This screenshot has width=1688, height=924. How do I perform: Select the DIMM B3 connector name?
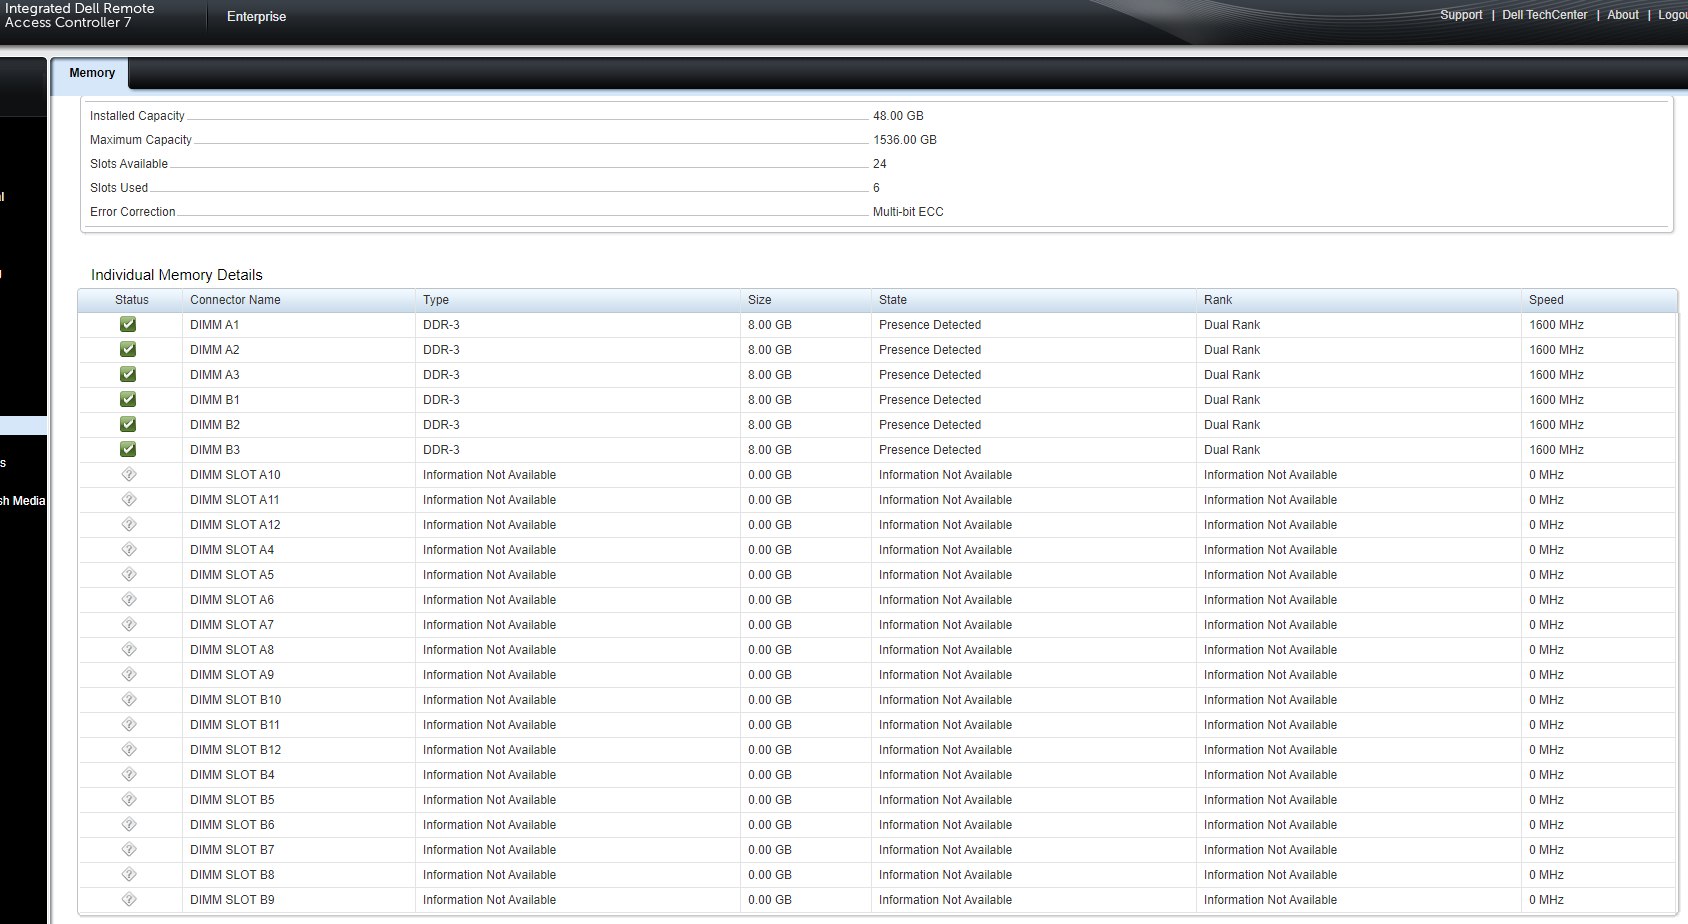(x=215, y=450)
